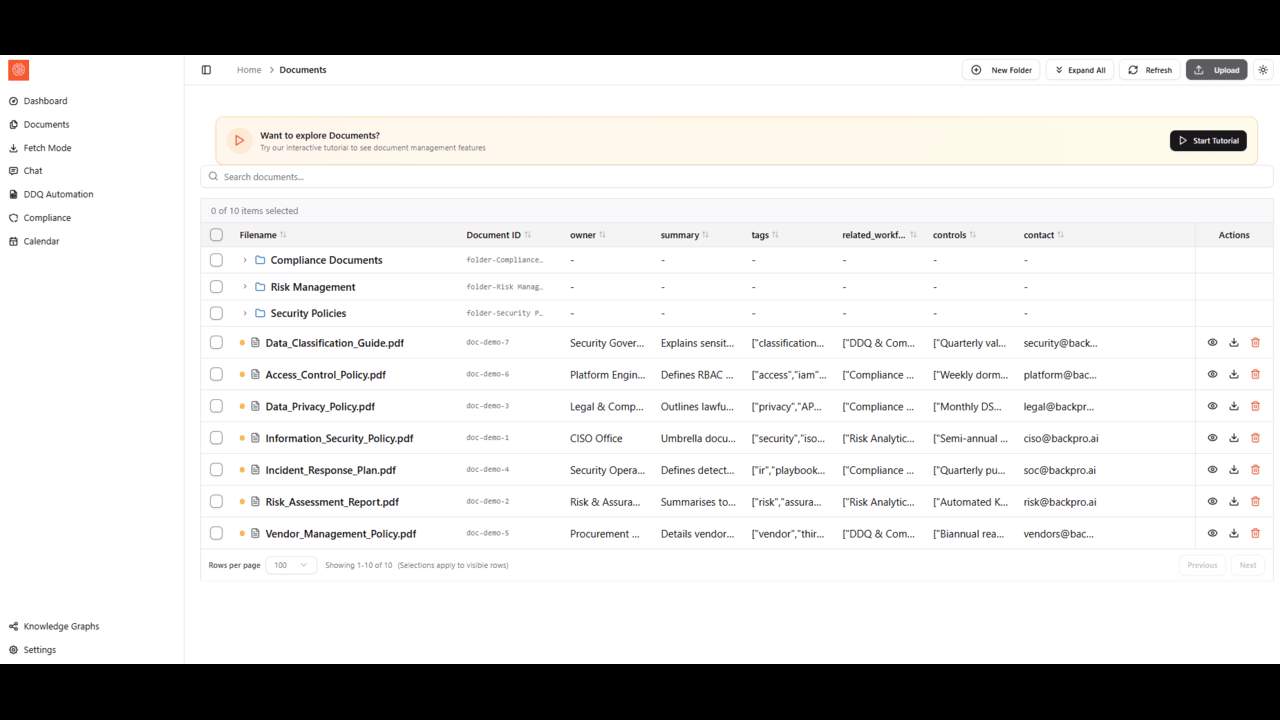Click CISO Office owner cell

(x=596, y=438)
